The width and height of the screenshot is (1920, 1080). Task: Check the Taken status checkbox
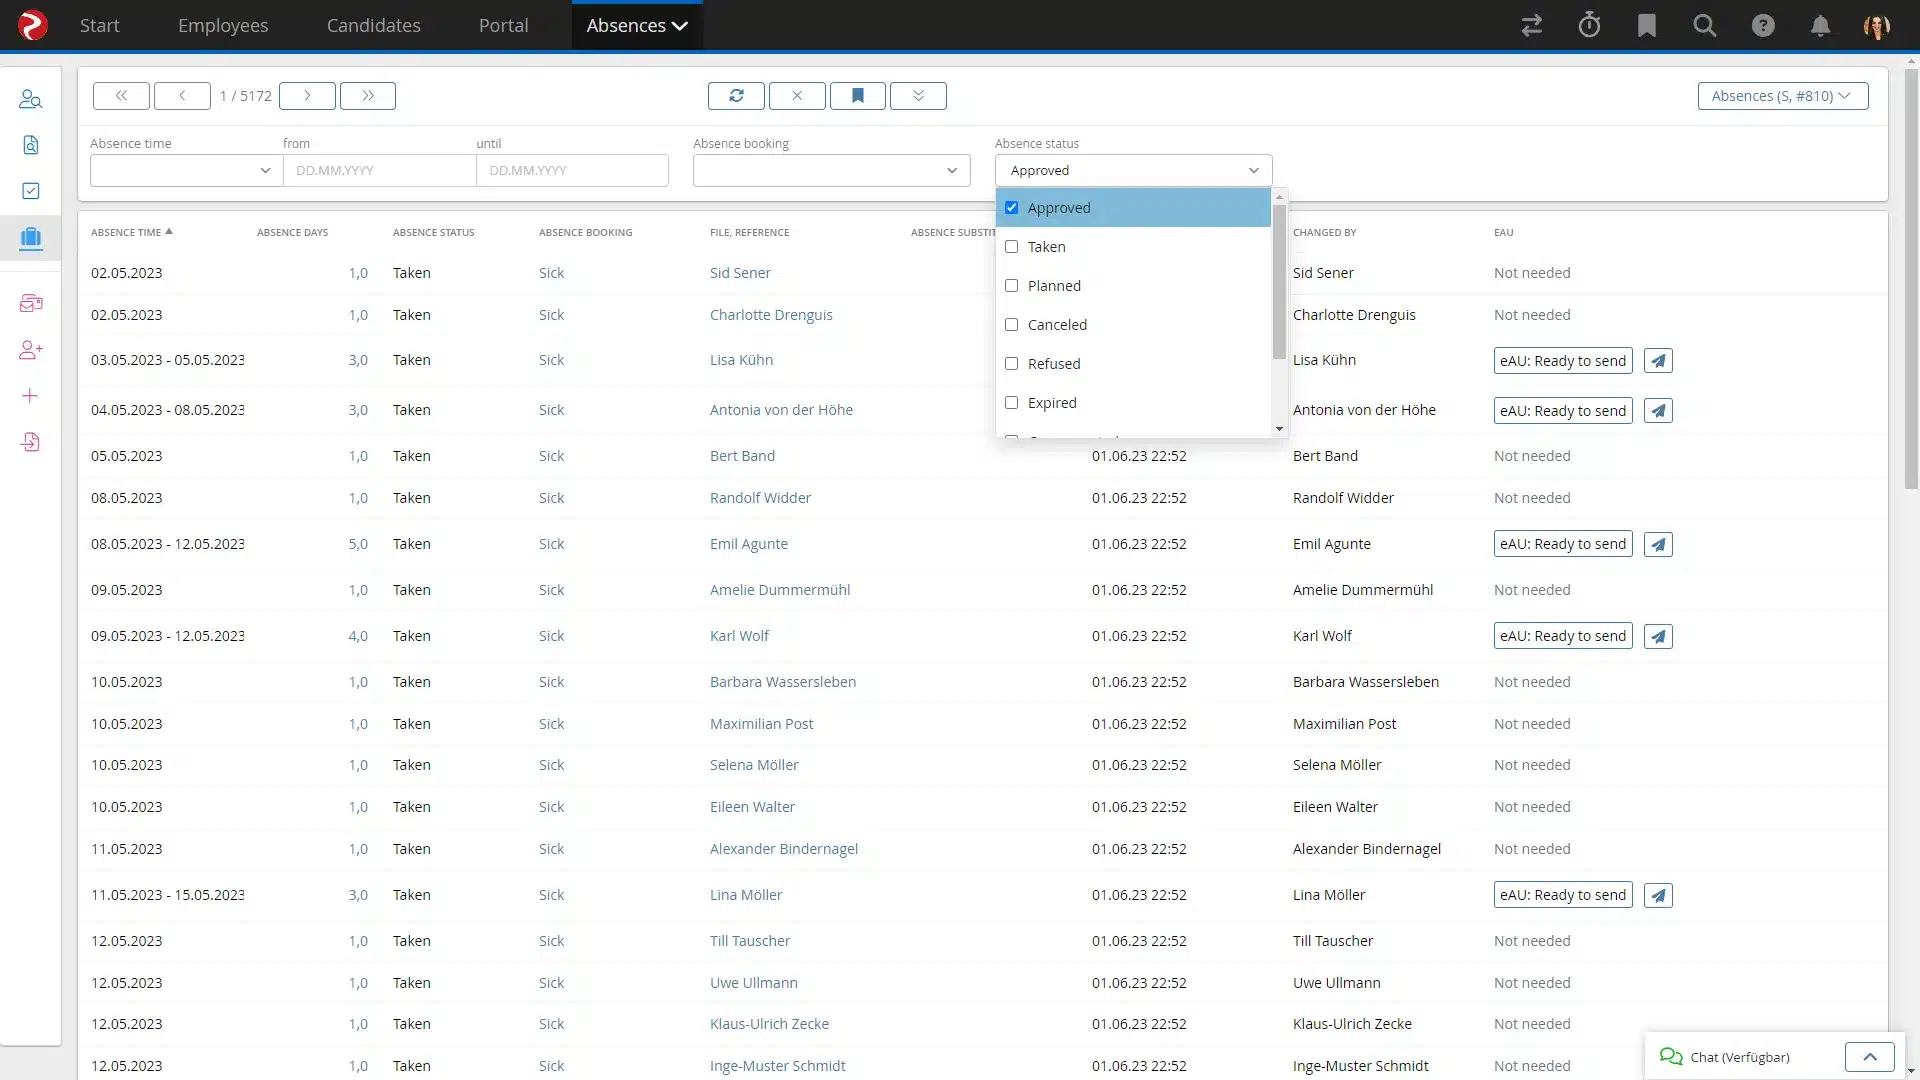[x=1011, y=247]
